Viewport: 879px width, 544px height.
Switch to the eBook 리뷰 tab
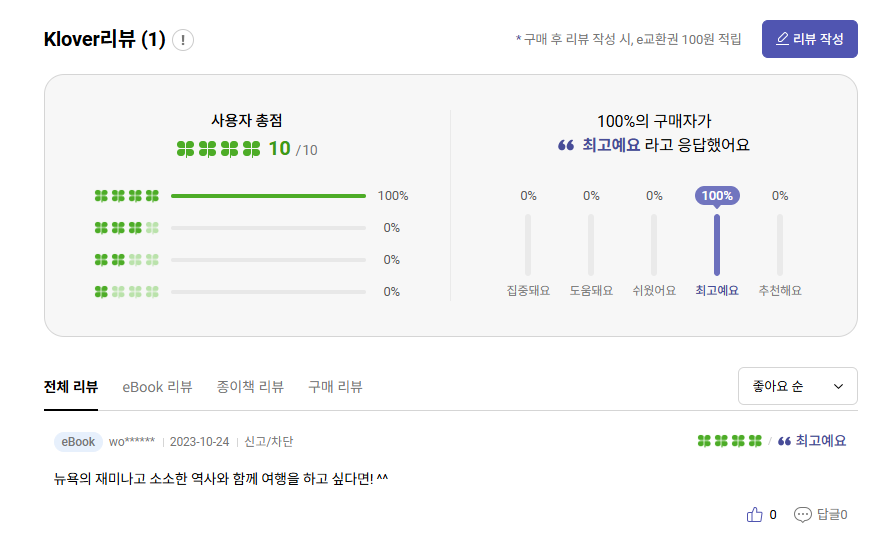[157, 387]
